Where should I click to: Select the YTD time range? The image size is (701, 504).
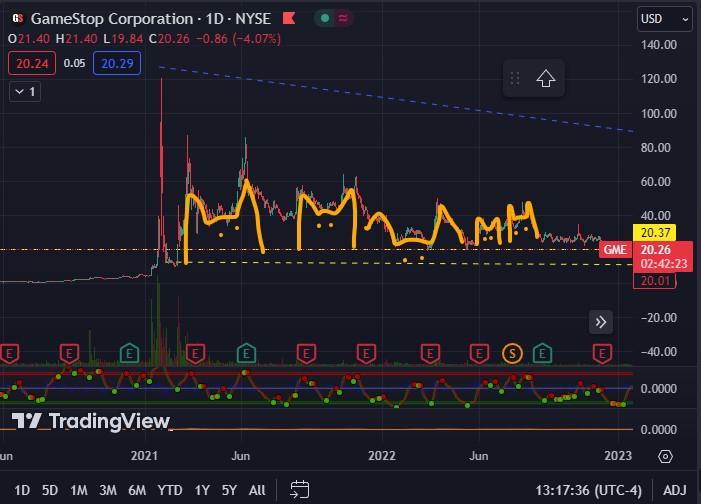pyautogui.click(x=170, y=490)
